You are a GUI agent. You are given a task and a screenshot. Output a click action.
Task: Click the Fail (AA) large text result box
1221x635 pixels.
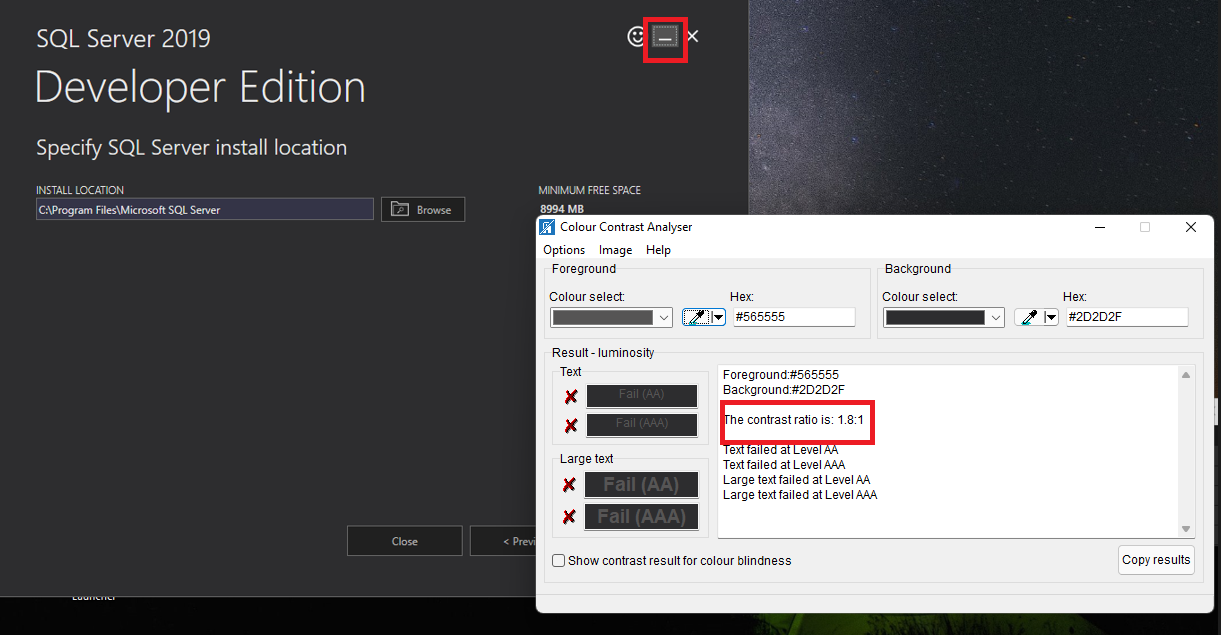641,484
